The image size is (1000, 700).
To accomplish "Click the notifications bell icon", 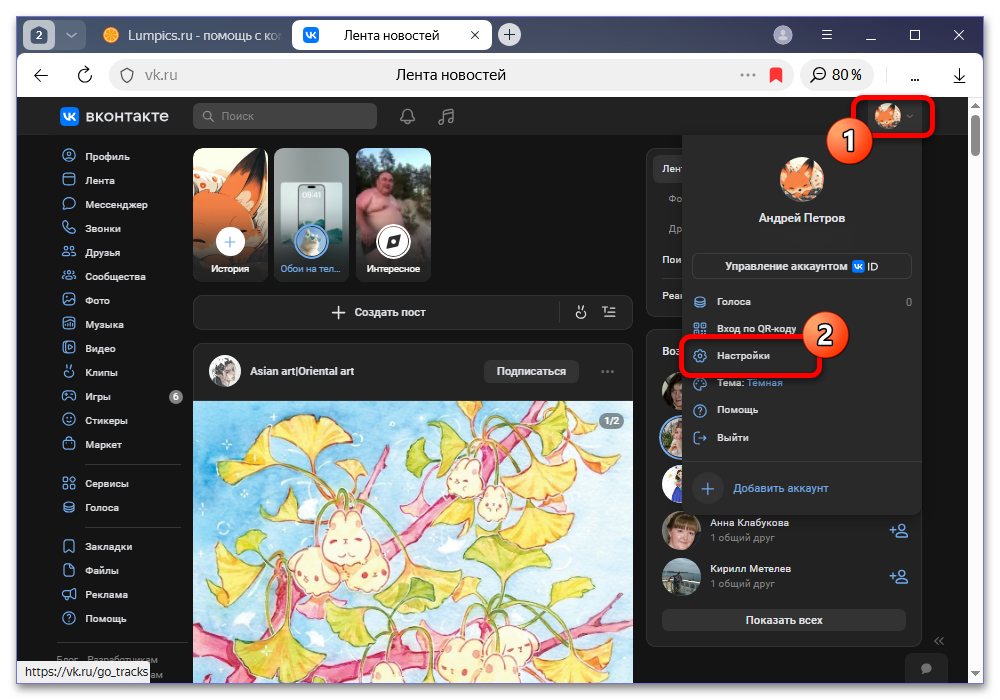I will [x=408, y=116].
